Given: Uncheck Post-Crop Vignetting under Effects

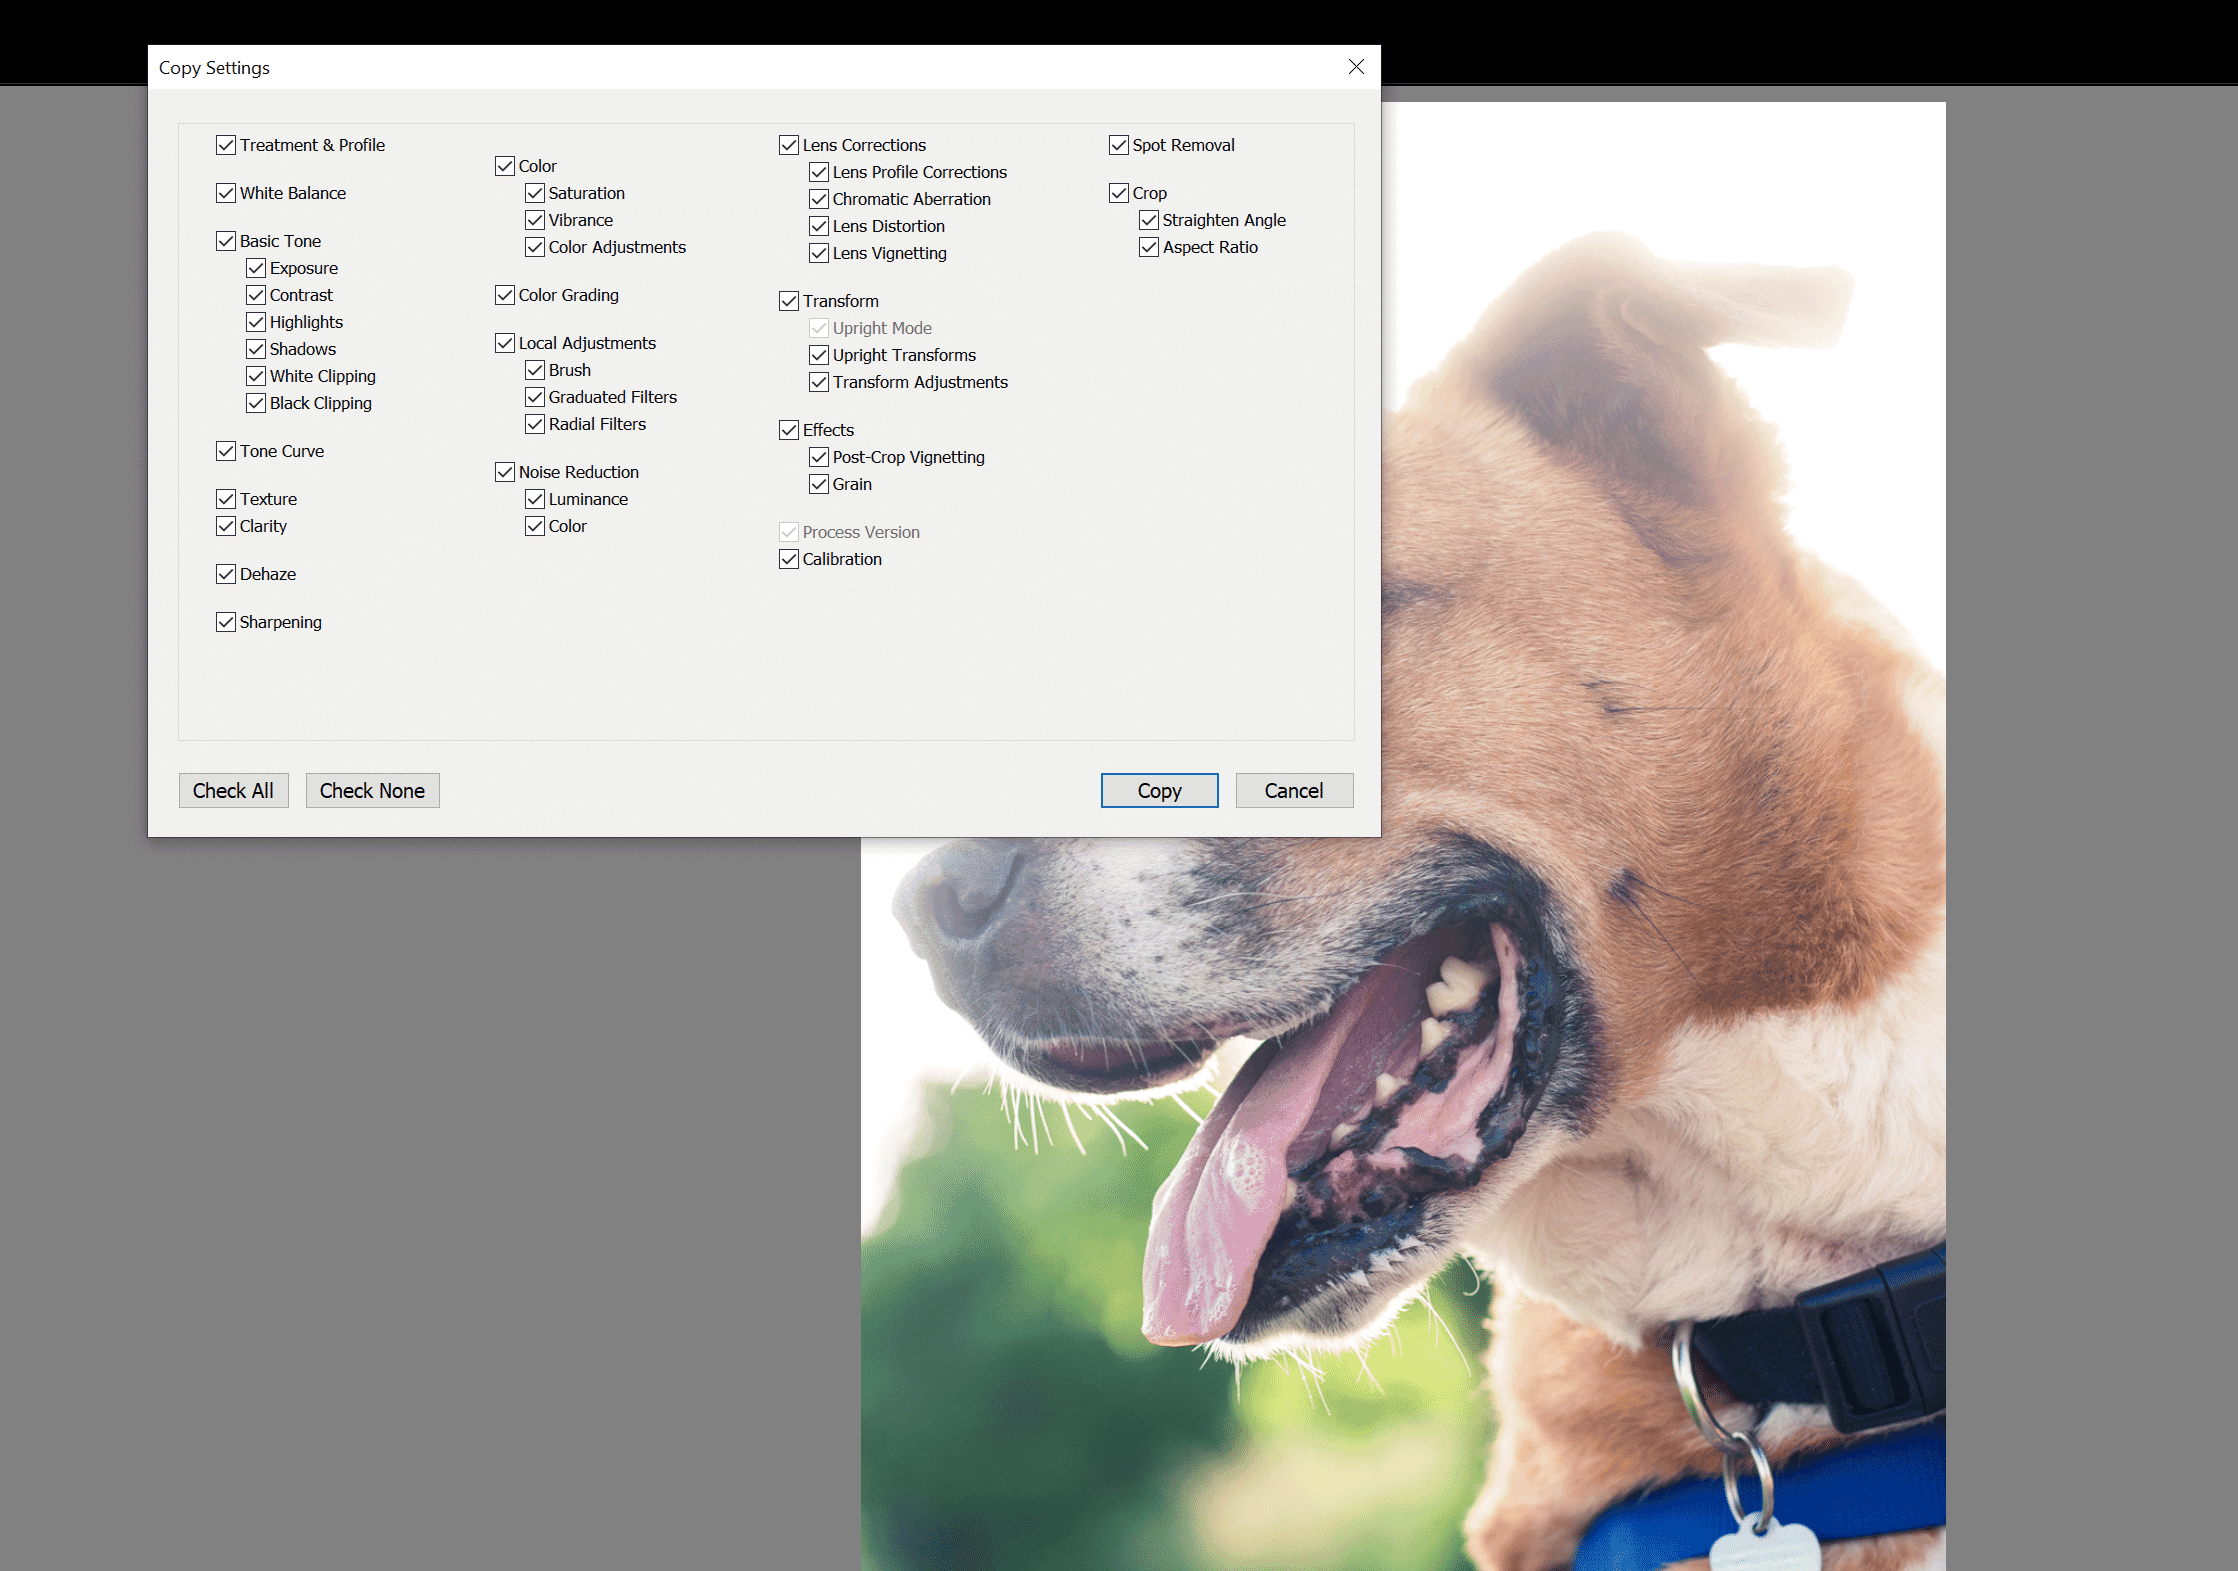Looking at the screenshot, I should pos(819,457).
